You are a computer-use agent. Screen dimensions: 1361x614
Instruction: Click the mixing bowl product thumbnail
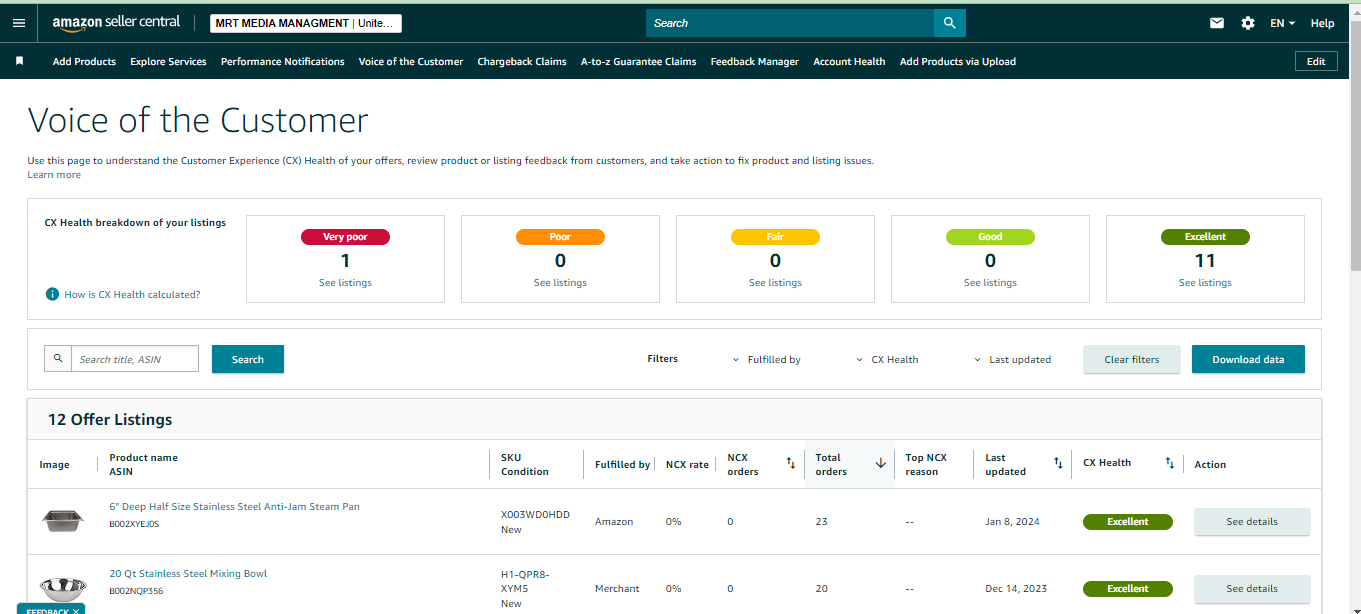point(62,588)
